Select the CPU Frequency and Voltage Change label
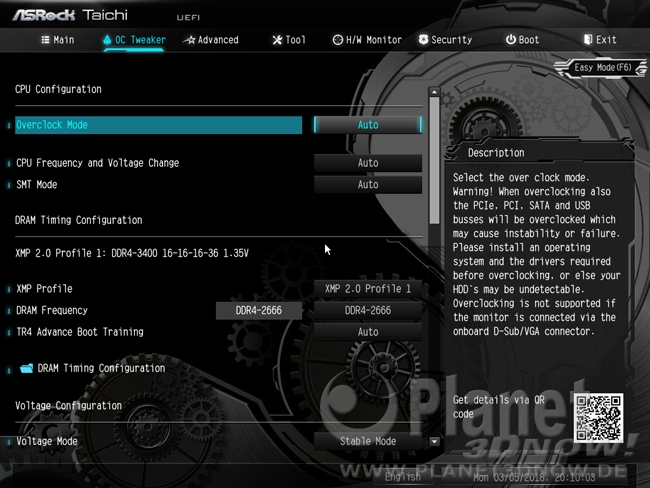Image resolution: width=650 pixels, height=488 pixels. 97,163
